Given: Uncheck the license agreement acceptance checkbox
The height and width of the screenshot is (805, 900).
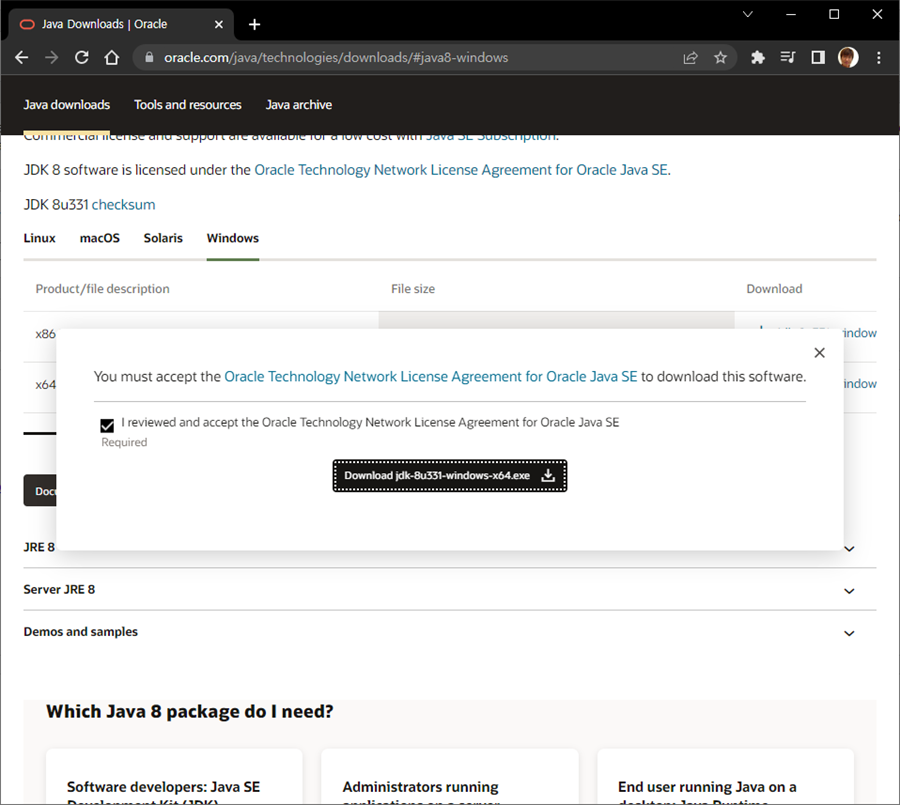Looking at the screenshot, I should [107, 425].
